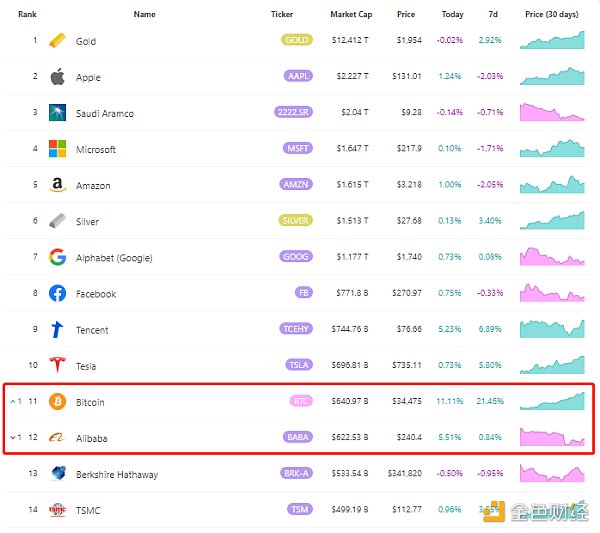Sort table by Rank column header
Viewport: 600px width, 533px height.
[x=27, y=15]
